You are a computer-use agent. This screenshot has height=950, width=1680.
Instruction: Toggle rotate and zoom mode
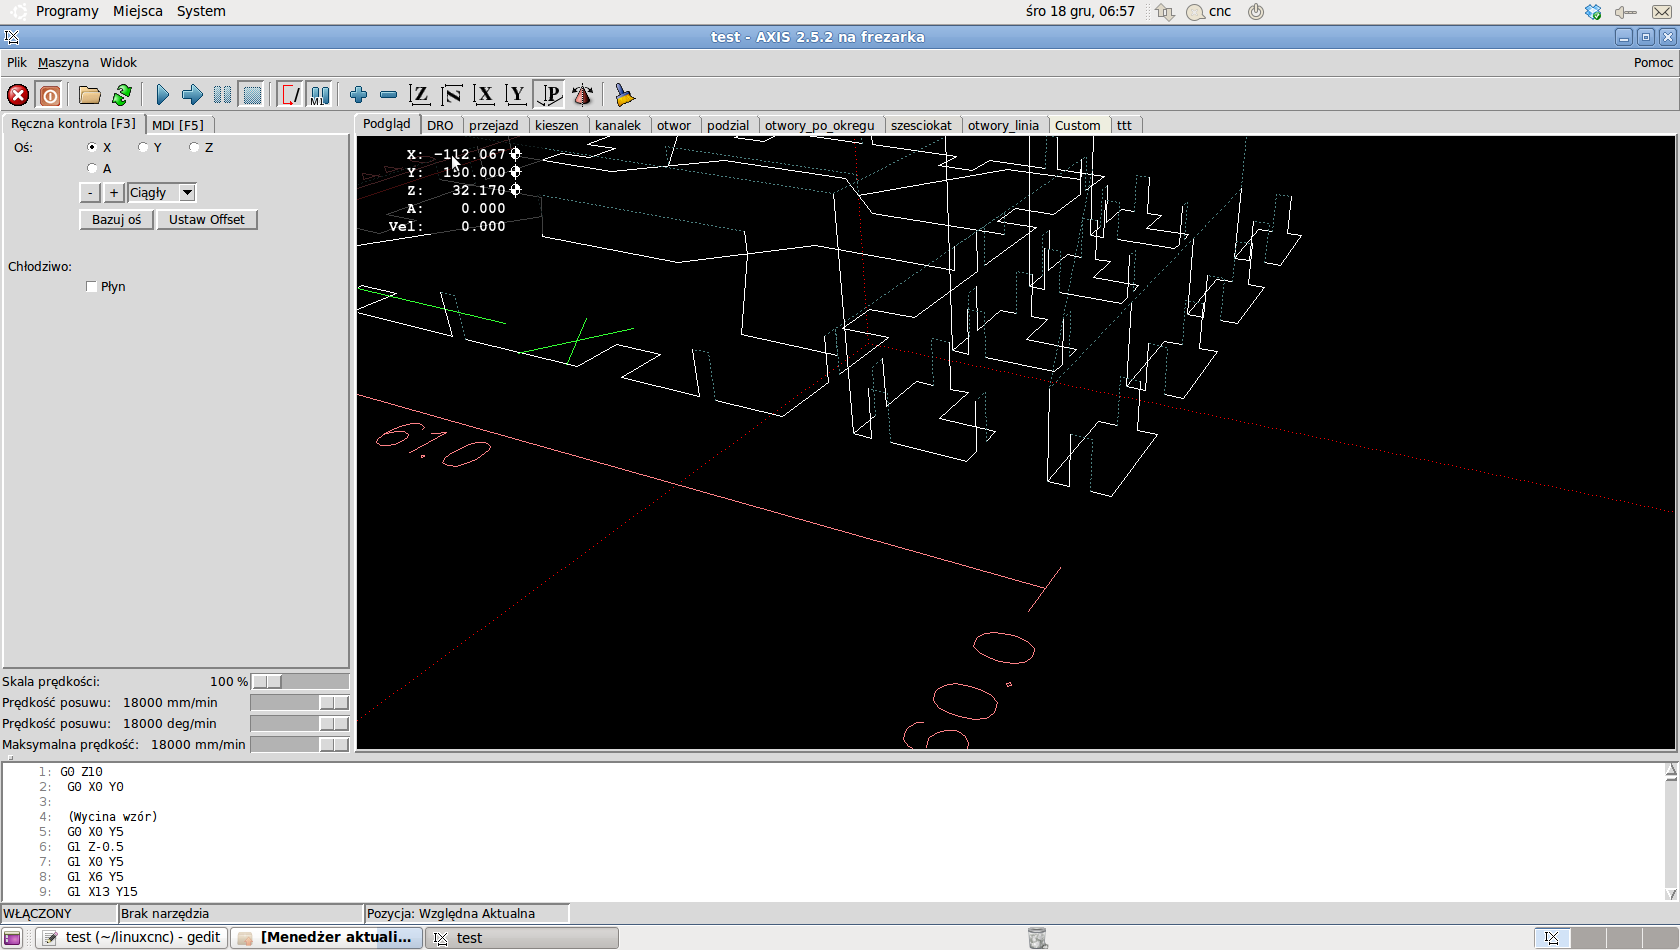click(582, 95)
